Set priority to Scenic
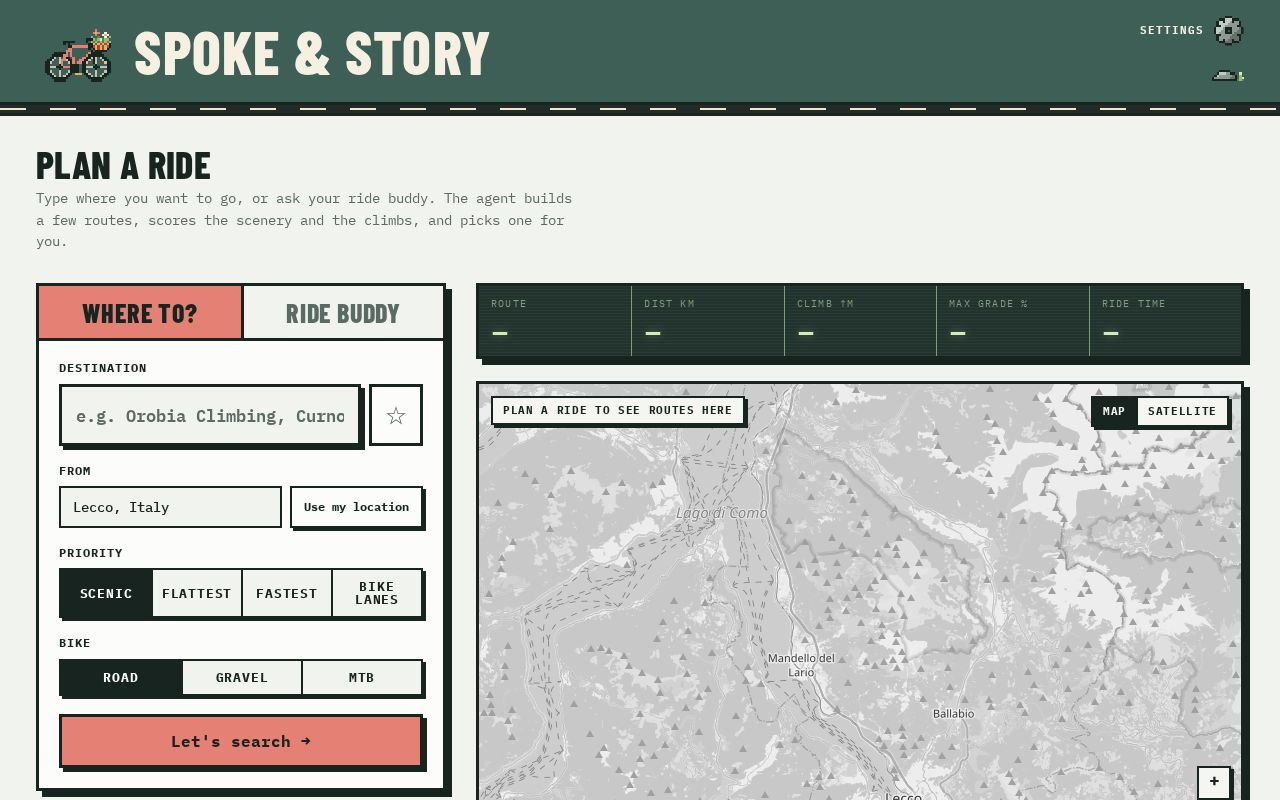The height and width of the screenshot is (800, 1280). (106, 593)
